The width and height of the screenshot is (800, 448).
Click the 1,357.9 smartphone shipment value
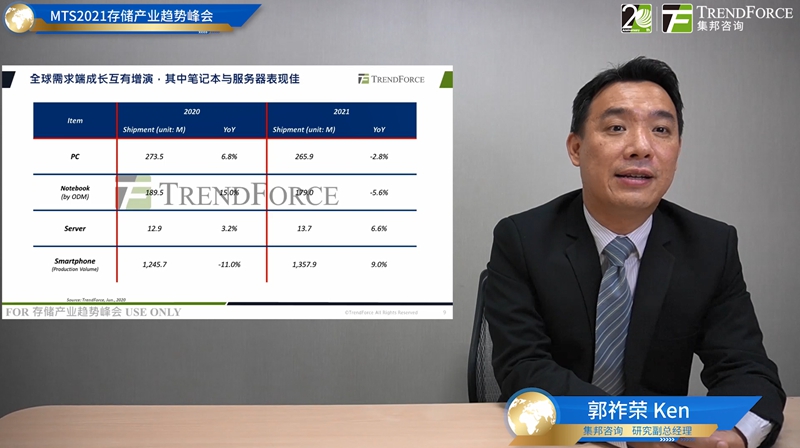300,264
